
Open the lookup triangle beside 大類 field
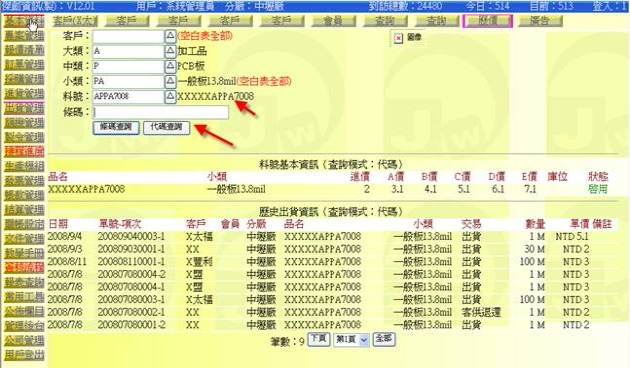(x=170, y=51)
